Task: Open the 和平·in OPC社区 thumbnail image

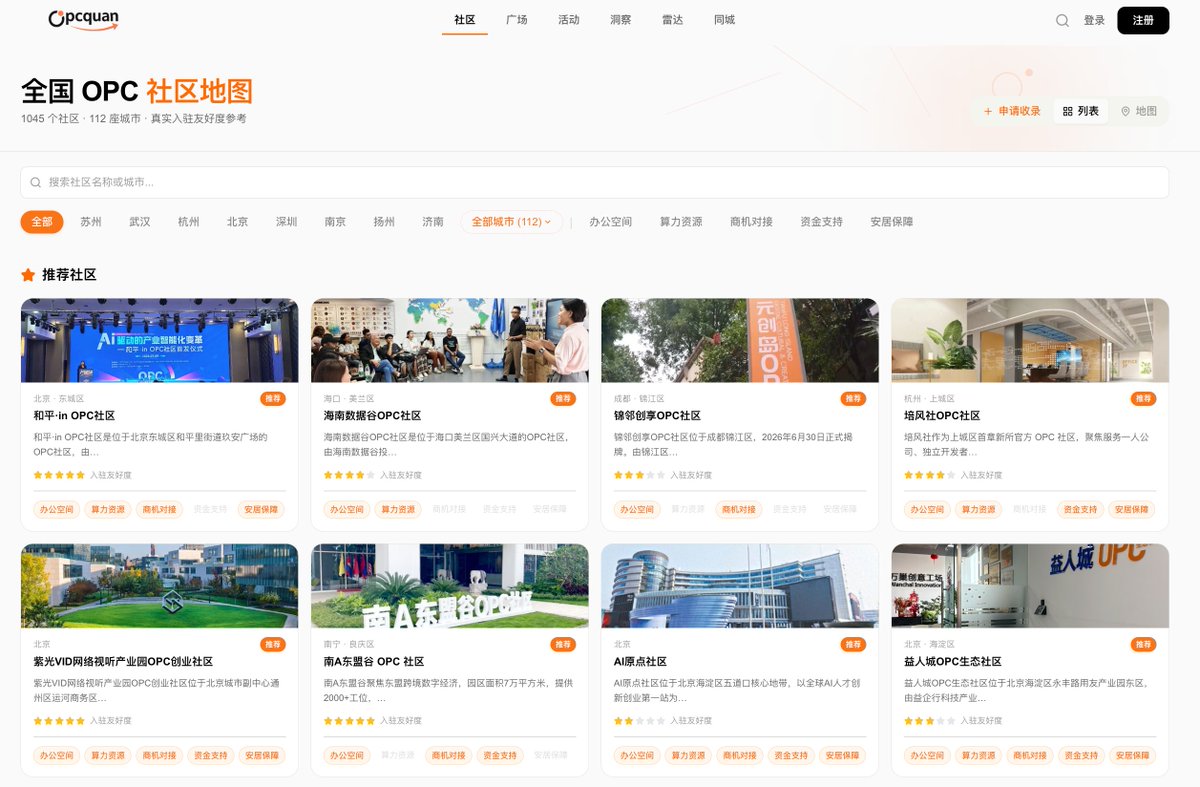Action: [160, 340]
